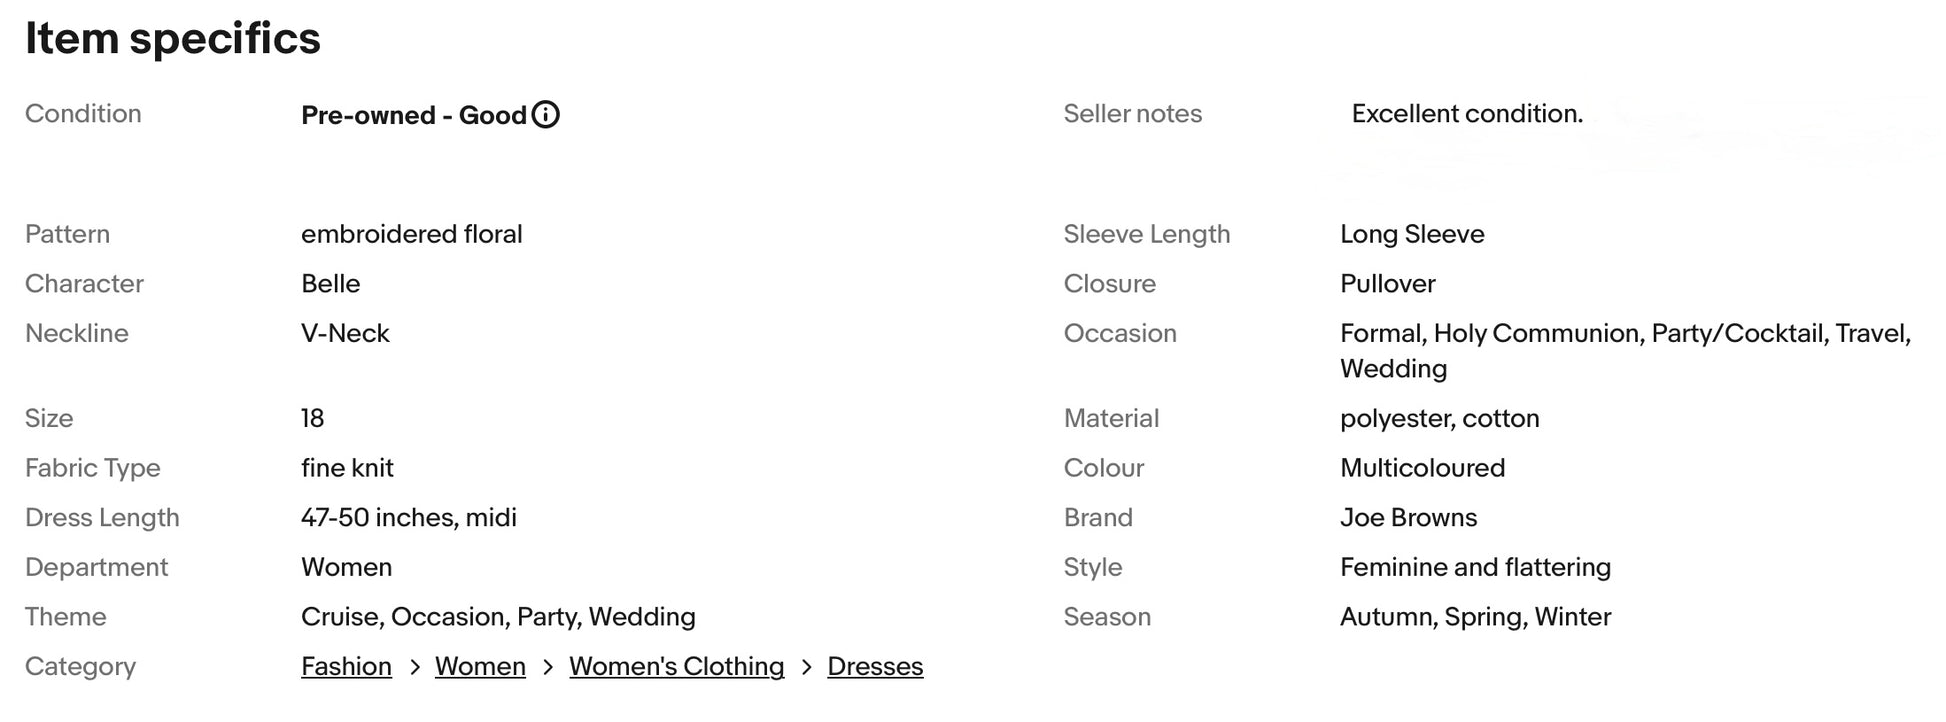Click the Seller notes label
The height and width of the screenshot is (722, 1946).
point(1132,114)
